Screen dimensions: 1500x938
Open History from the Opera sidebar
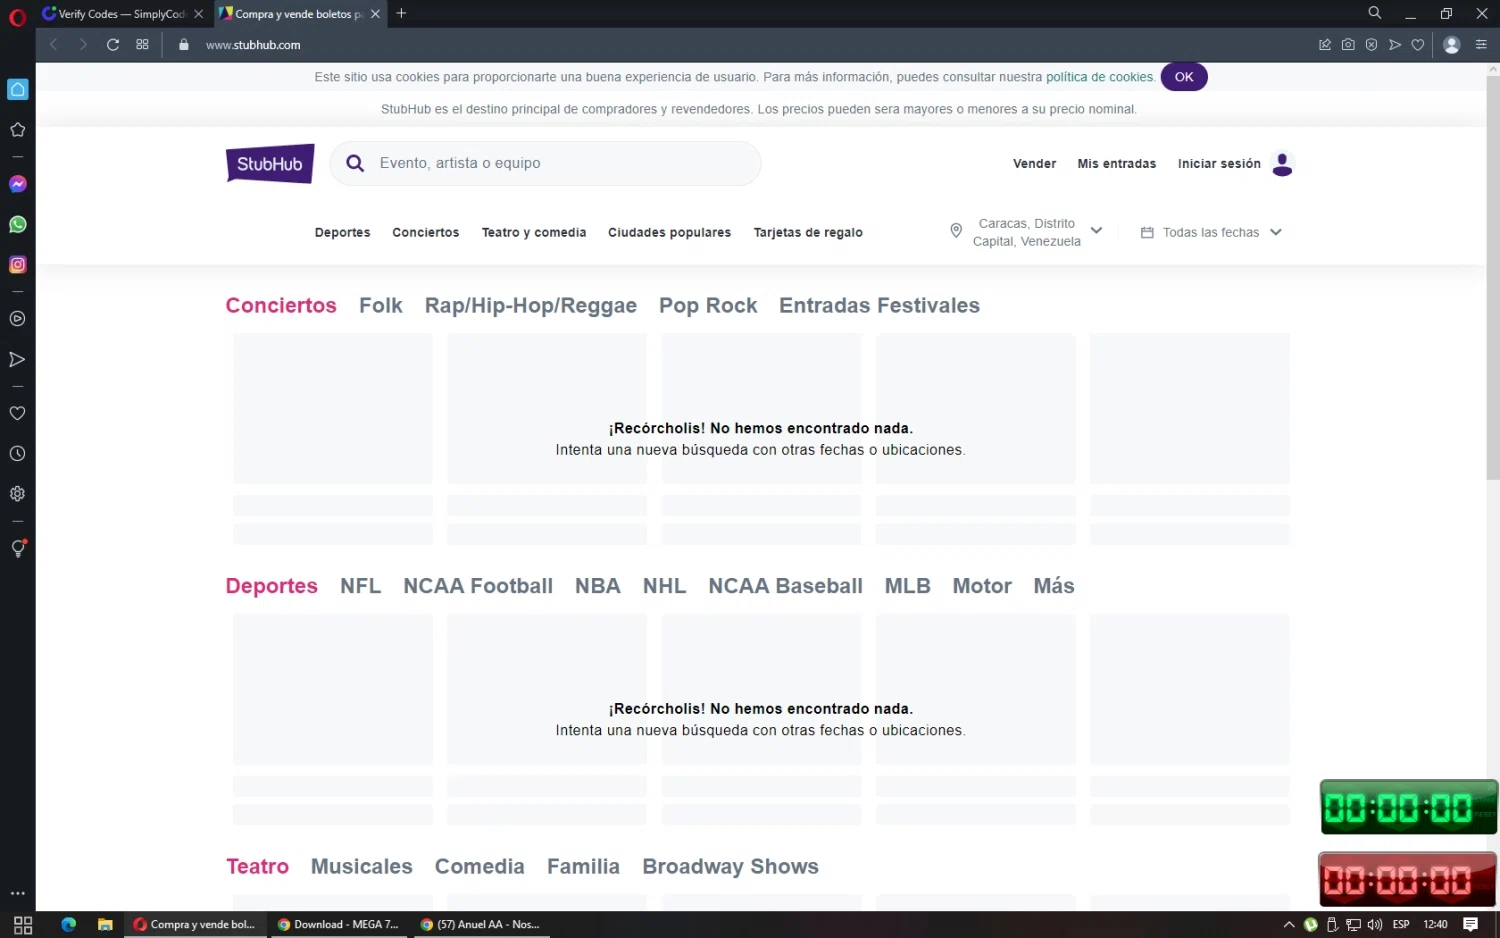17,453
